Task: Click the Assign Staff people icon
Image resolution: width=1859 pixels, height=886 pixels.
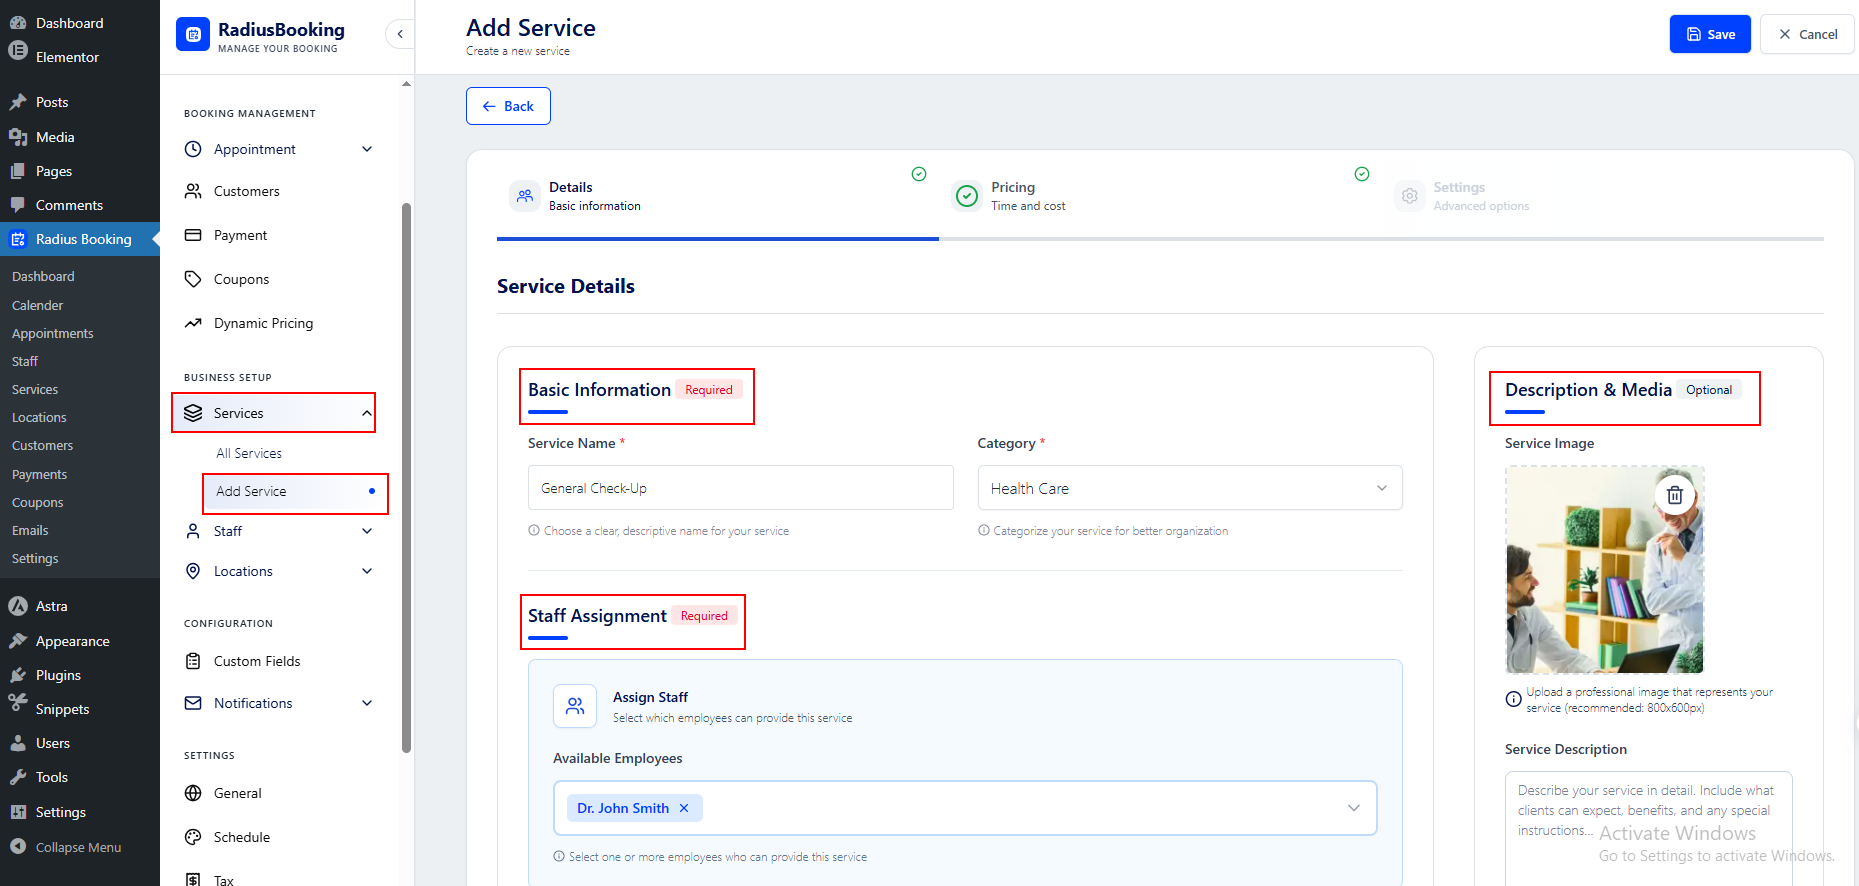Action: tap(575, 706)
